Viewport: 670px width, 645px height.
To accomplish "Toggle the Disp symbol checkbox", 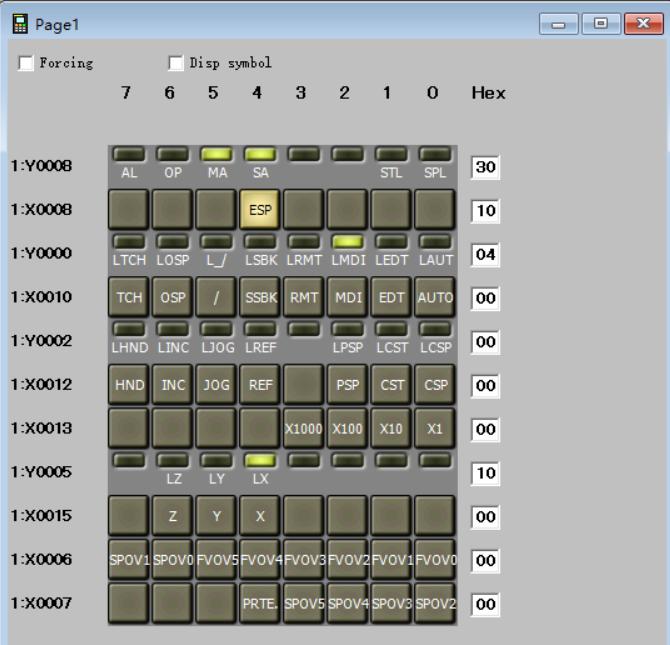I will click(x=176, y=63).
